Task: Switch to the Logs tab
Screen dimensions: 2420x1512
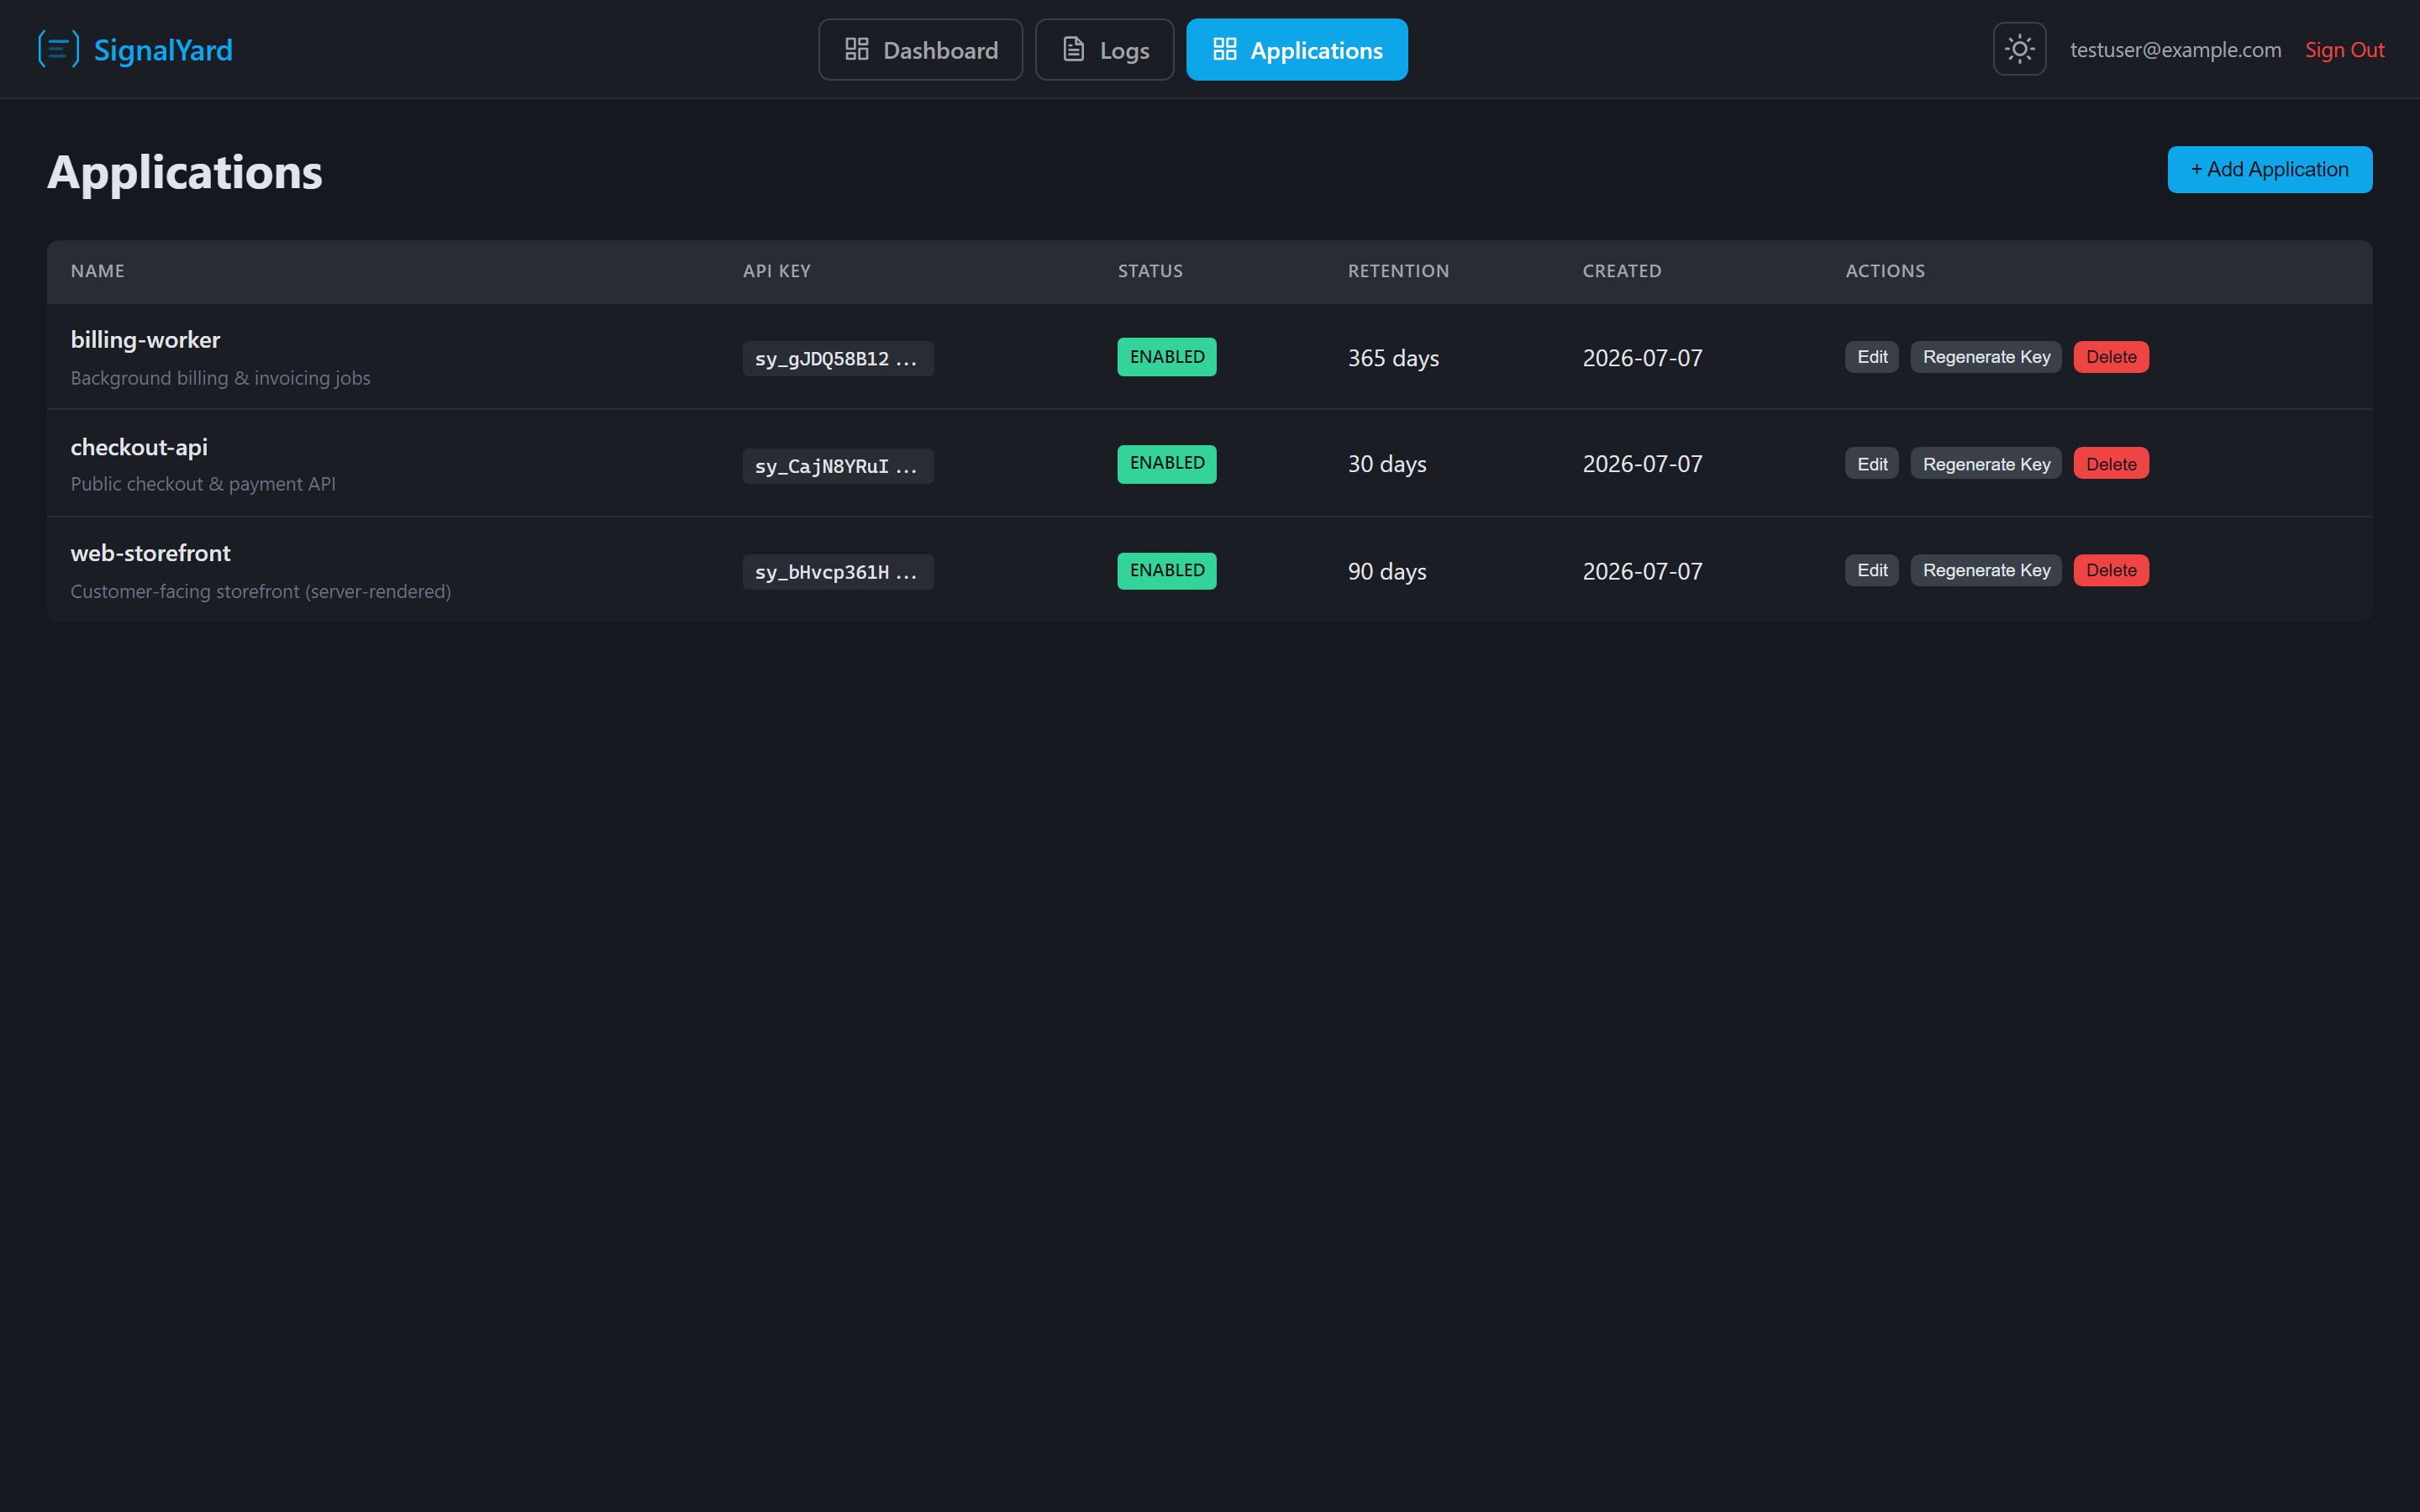Action: (x=1104, y=49)
